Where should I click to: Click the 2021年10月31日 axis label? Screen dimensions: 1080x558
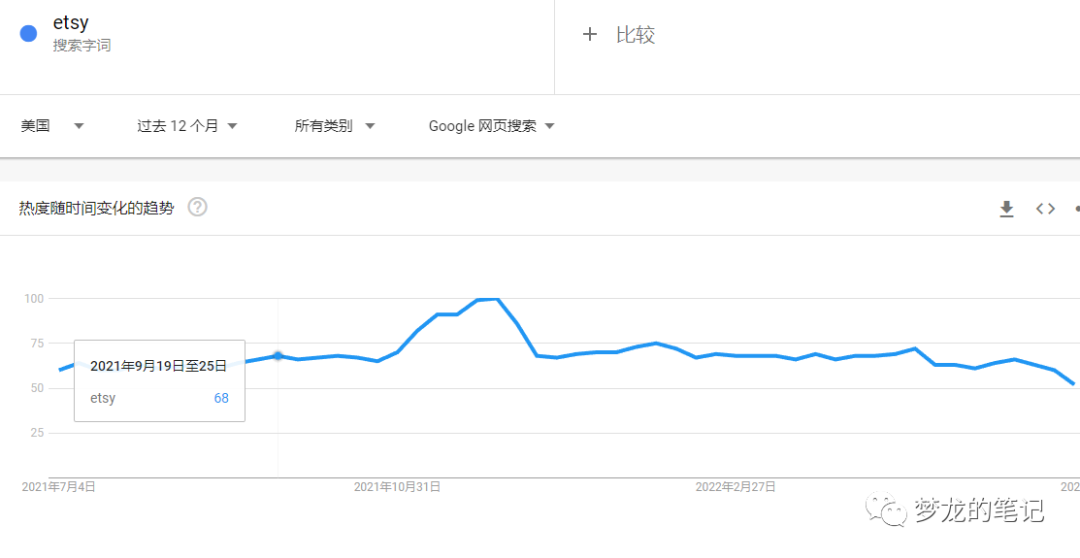click(397, 487)
